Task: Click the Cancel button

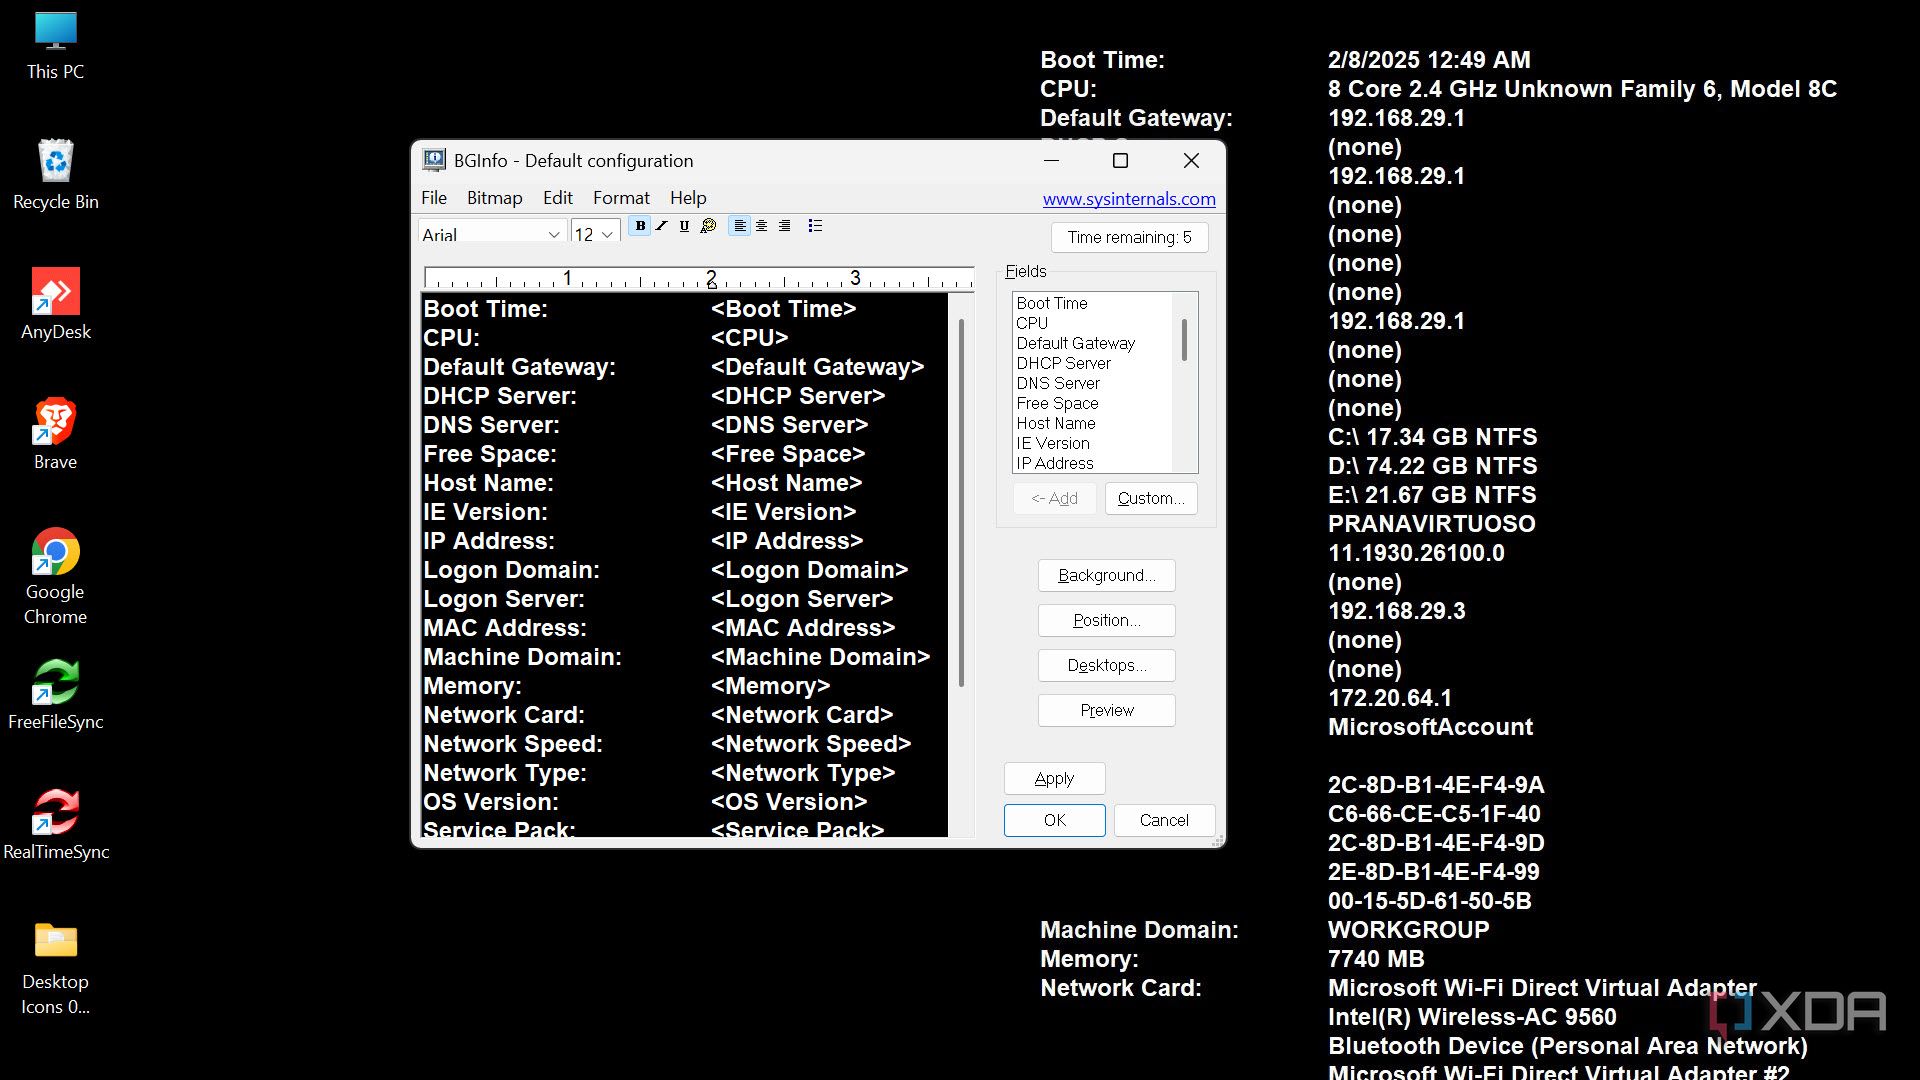Action: pos(1165,820)
